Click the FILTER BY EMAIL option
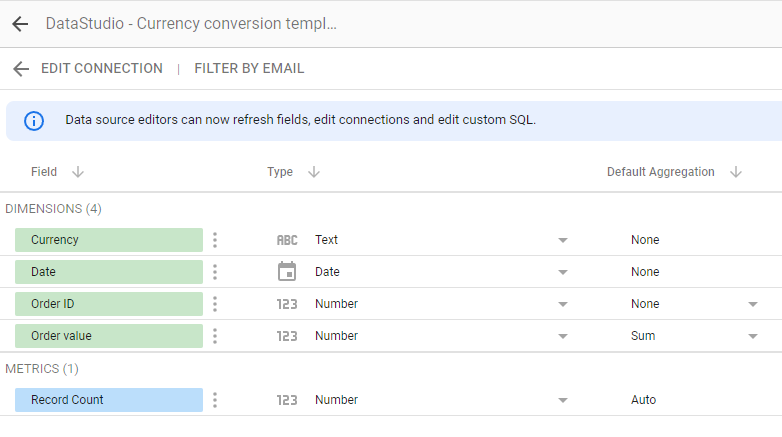Screen dimensions: 782x437 coord(249,68)
